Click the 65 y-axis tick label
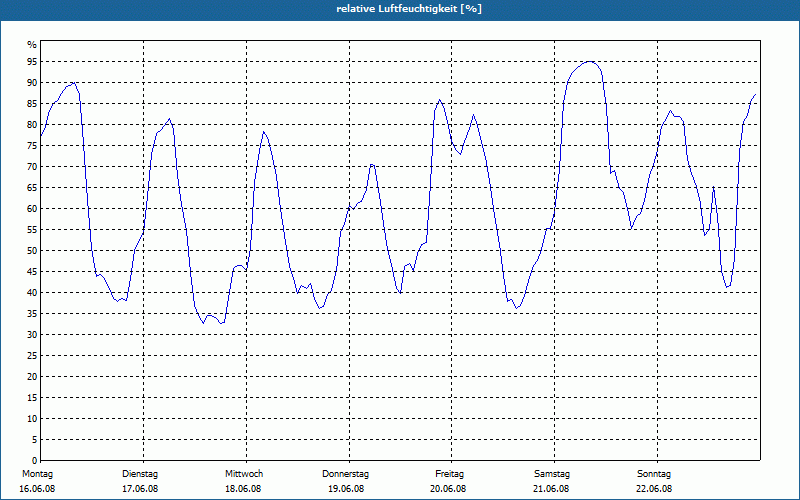Screen dimensions: 800x500 [x=32, y=188]
